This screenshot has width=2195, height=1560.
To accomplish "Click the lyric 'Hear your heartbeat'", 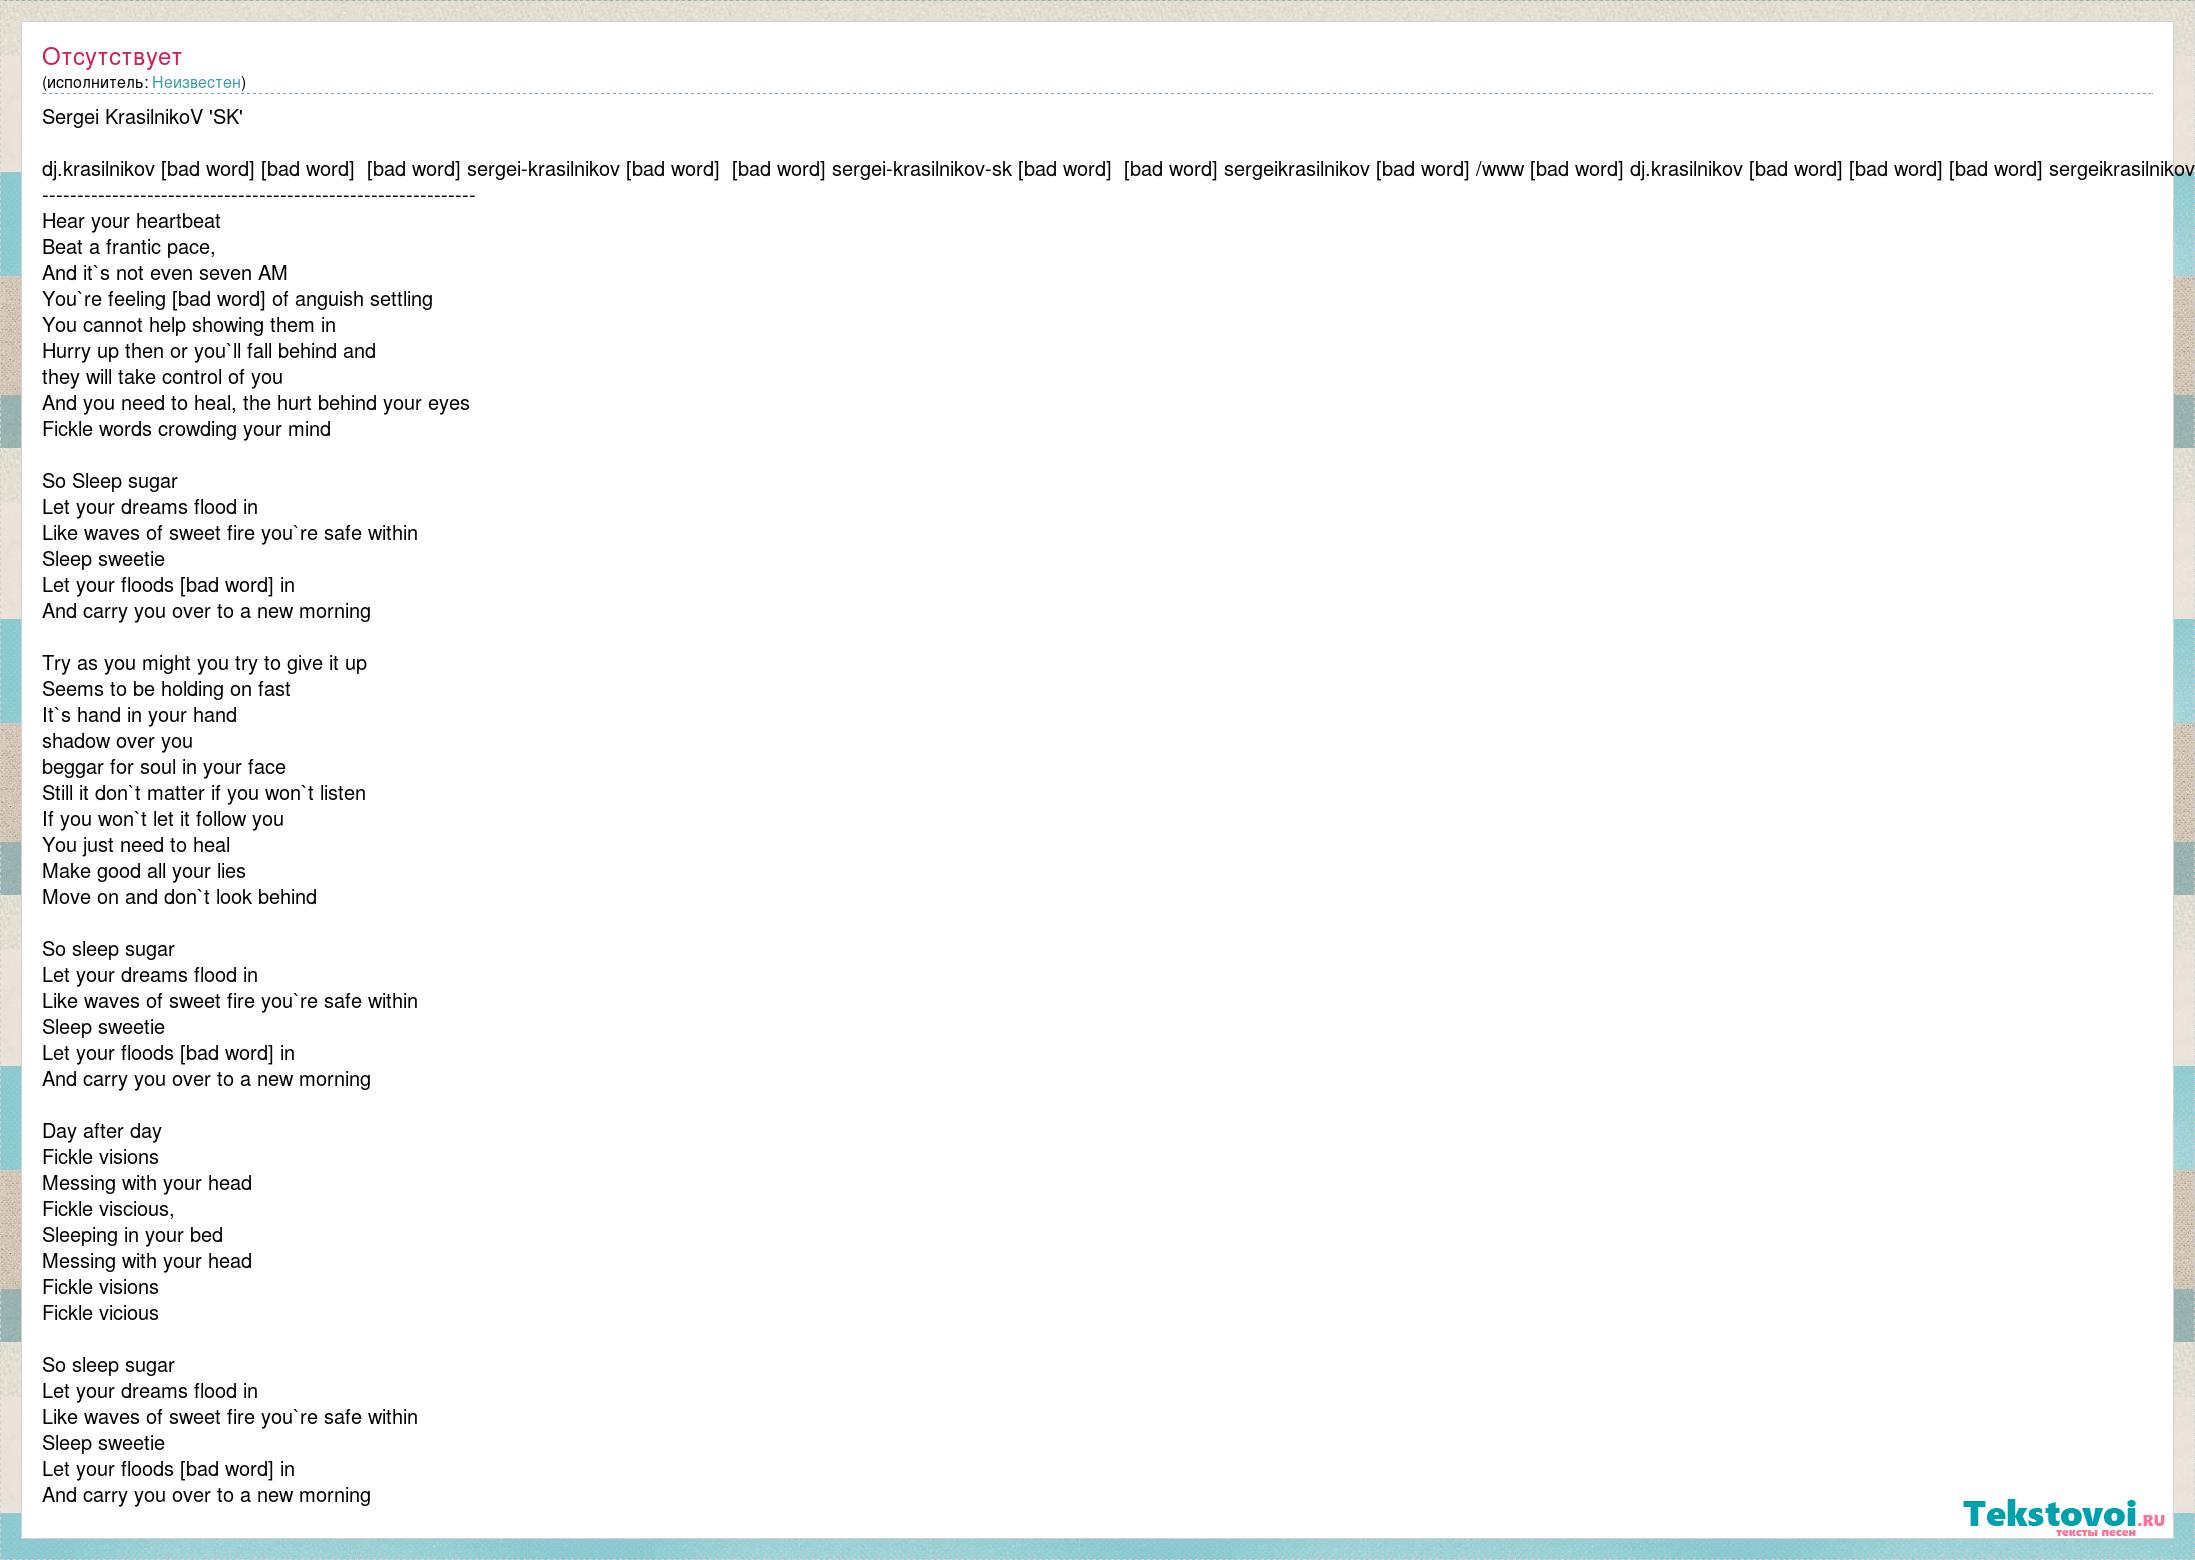I will click(131, 221).
